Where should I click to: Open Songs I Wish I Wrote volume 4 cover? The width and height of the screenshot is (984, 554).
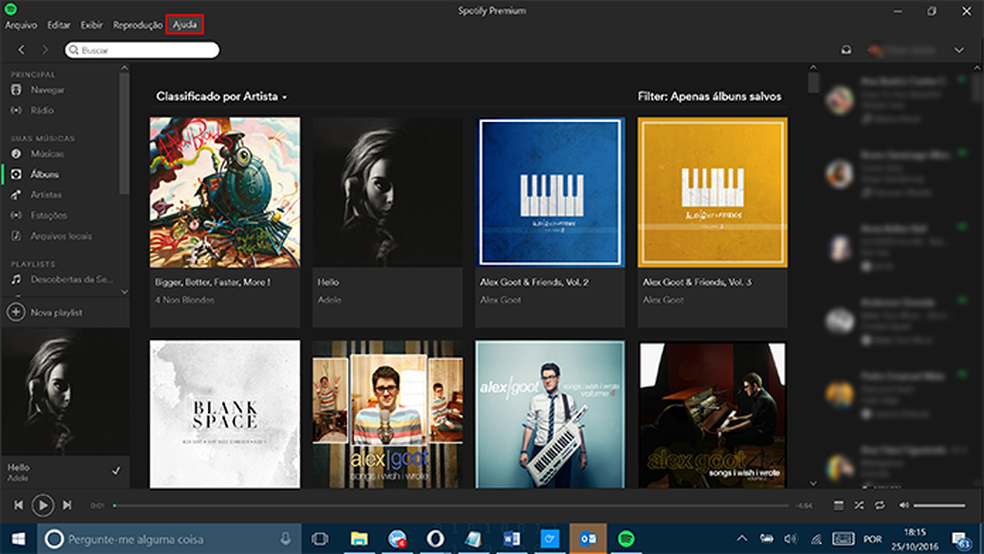tap(550, 414)
